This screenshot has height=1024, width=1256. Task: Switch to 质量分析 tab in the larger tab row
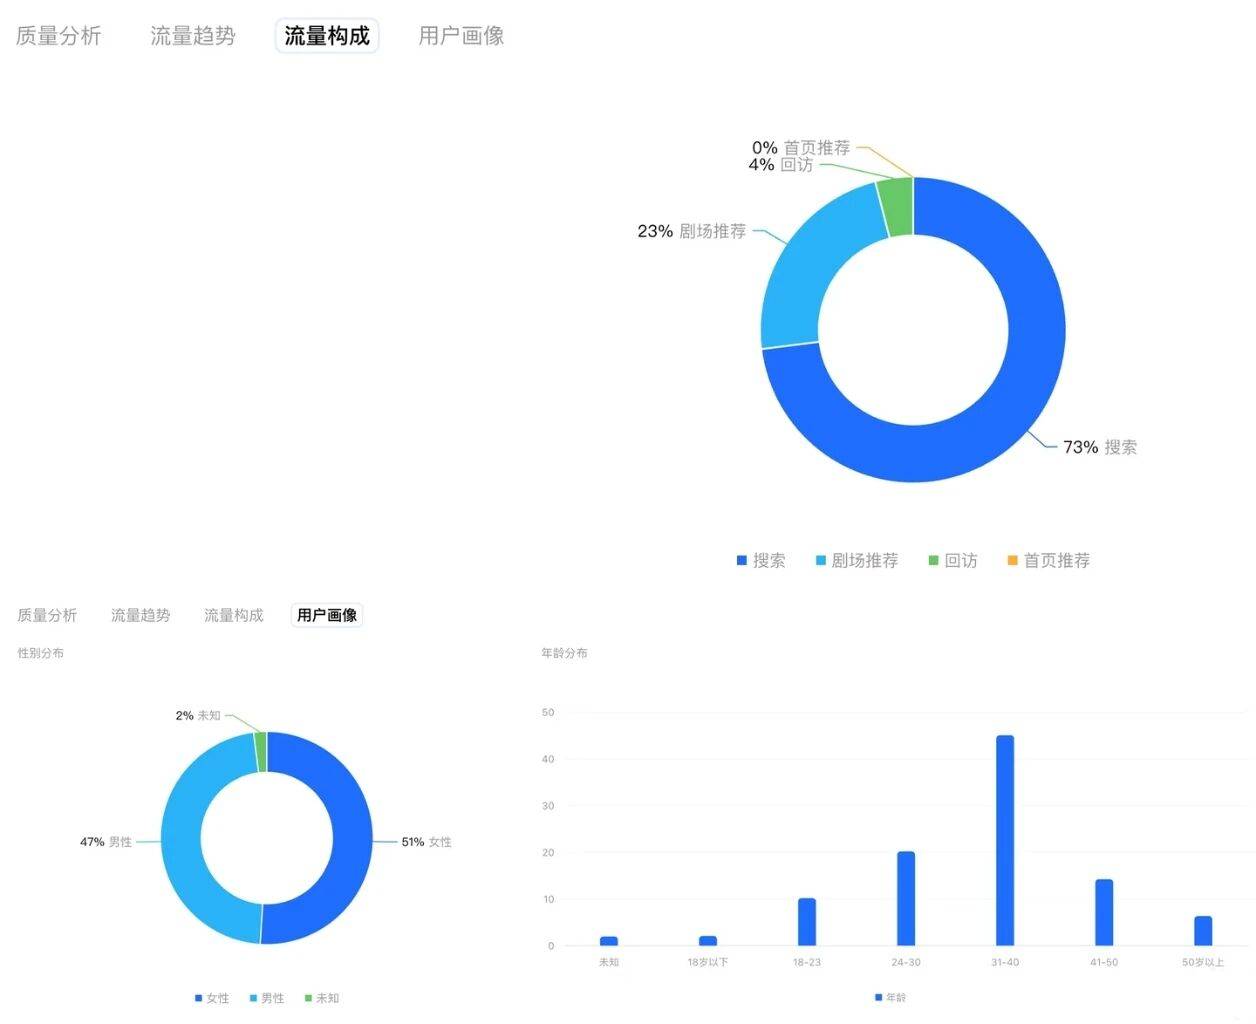coord(59,36)
